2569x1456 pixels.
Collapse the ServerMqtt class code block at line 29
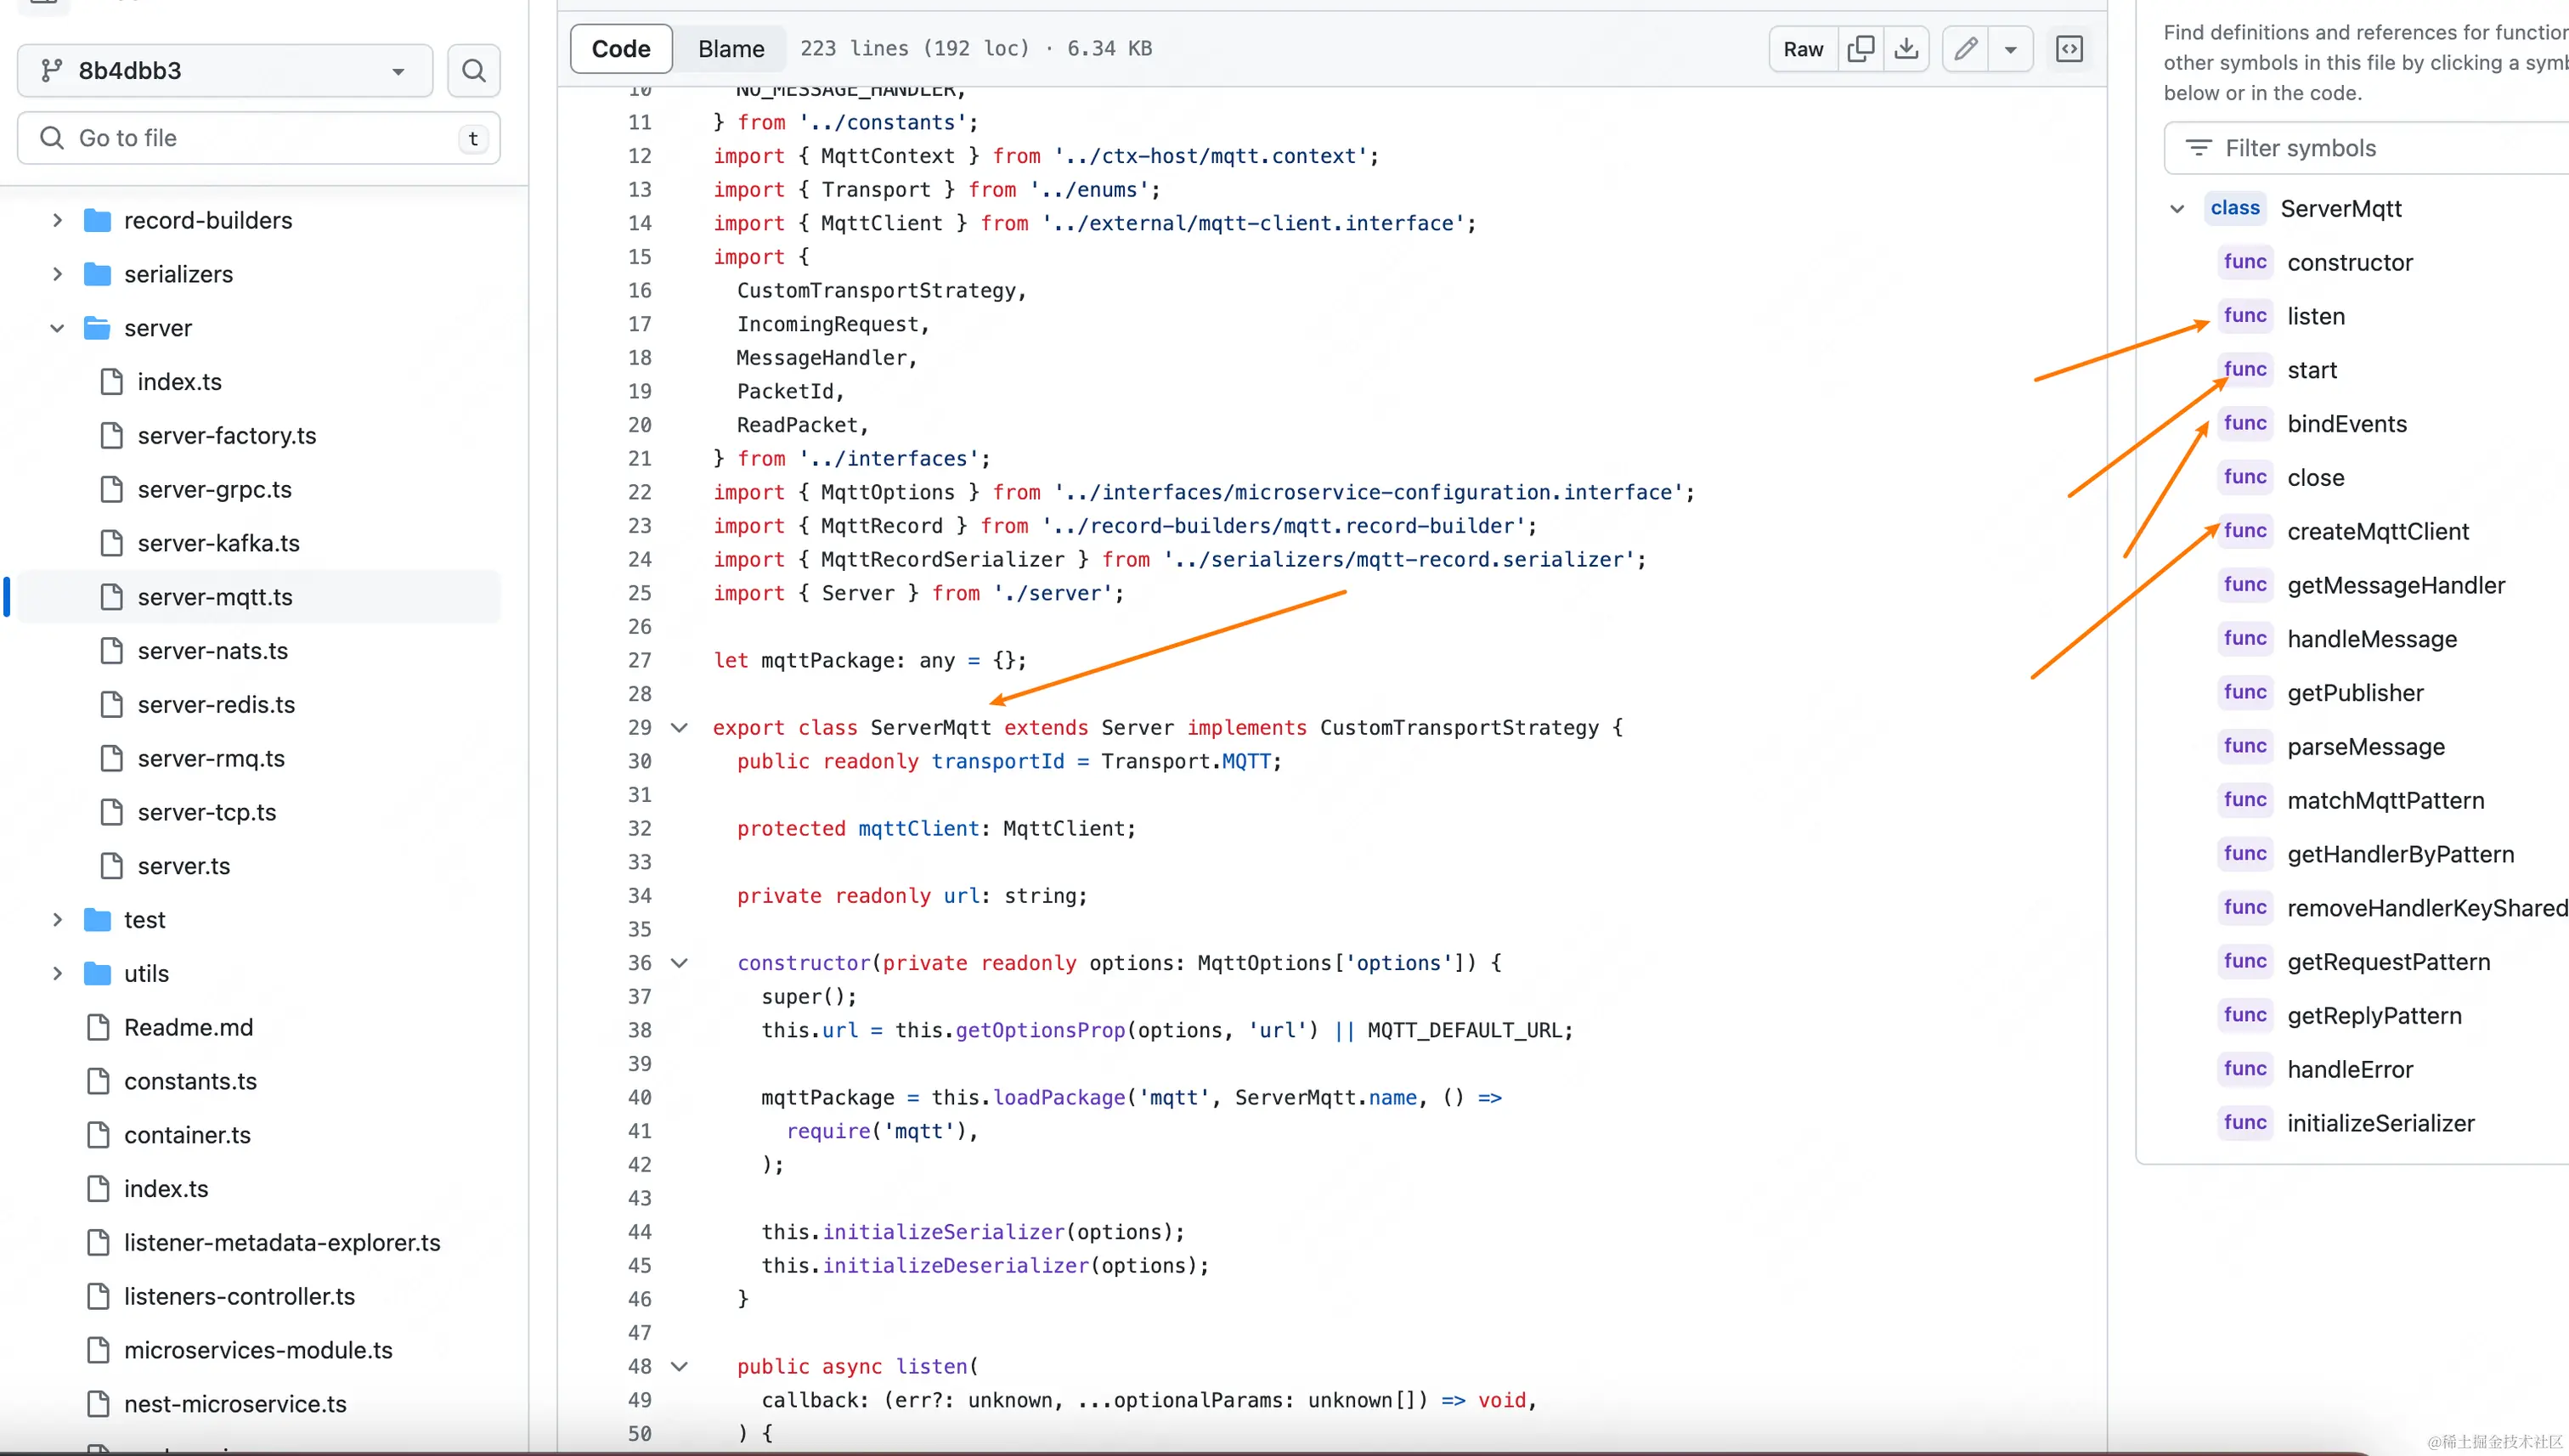click(x=679, y=728)
